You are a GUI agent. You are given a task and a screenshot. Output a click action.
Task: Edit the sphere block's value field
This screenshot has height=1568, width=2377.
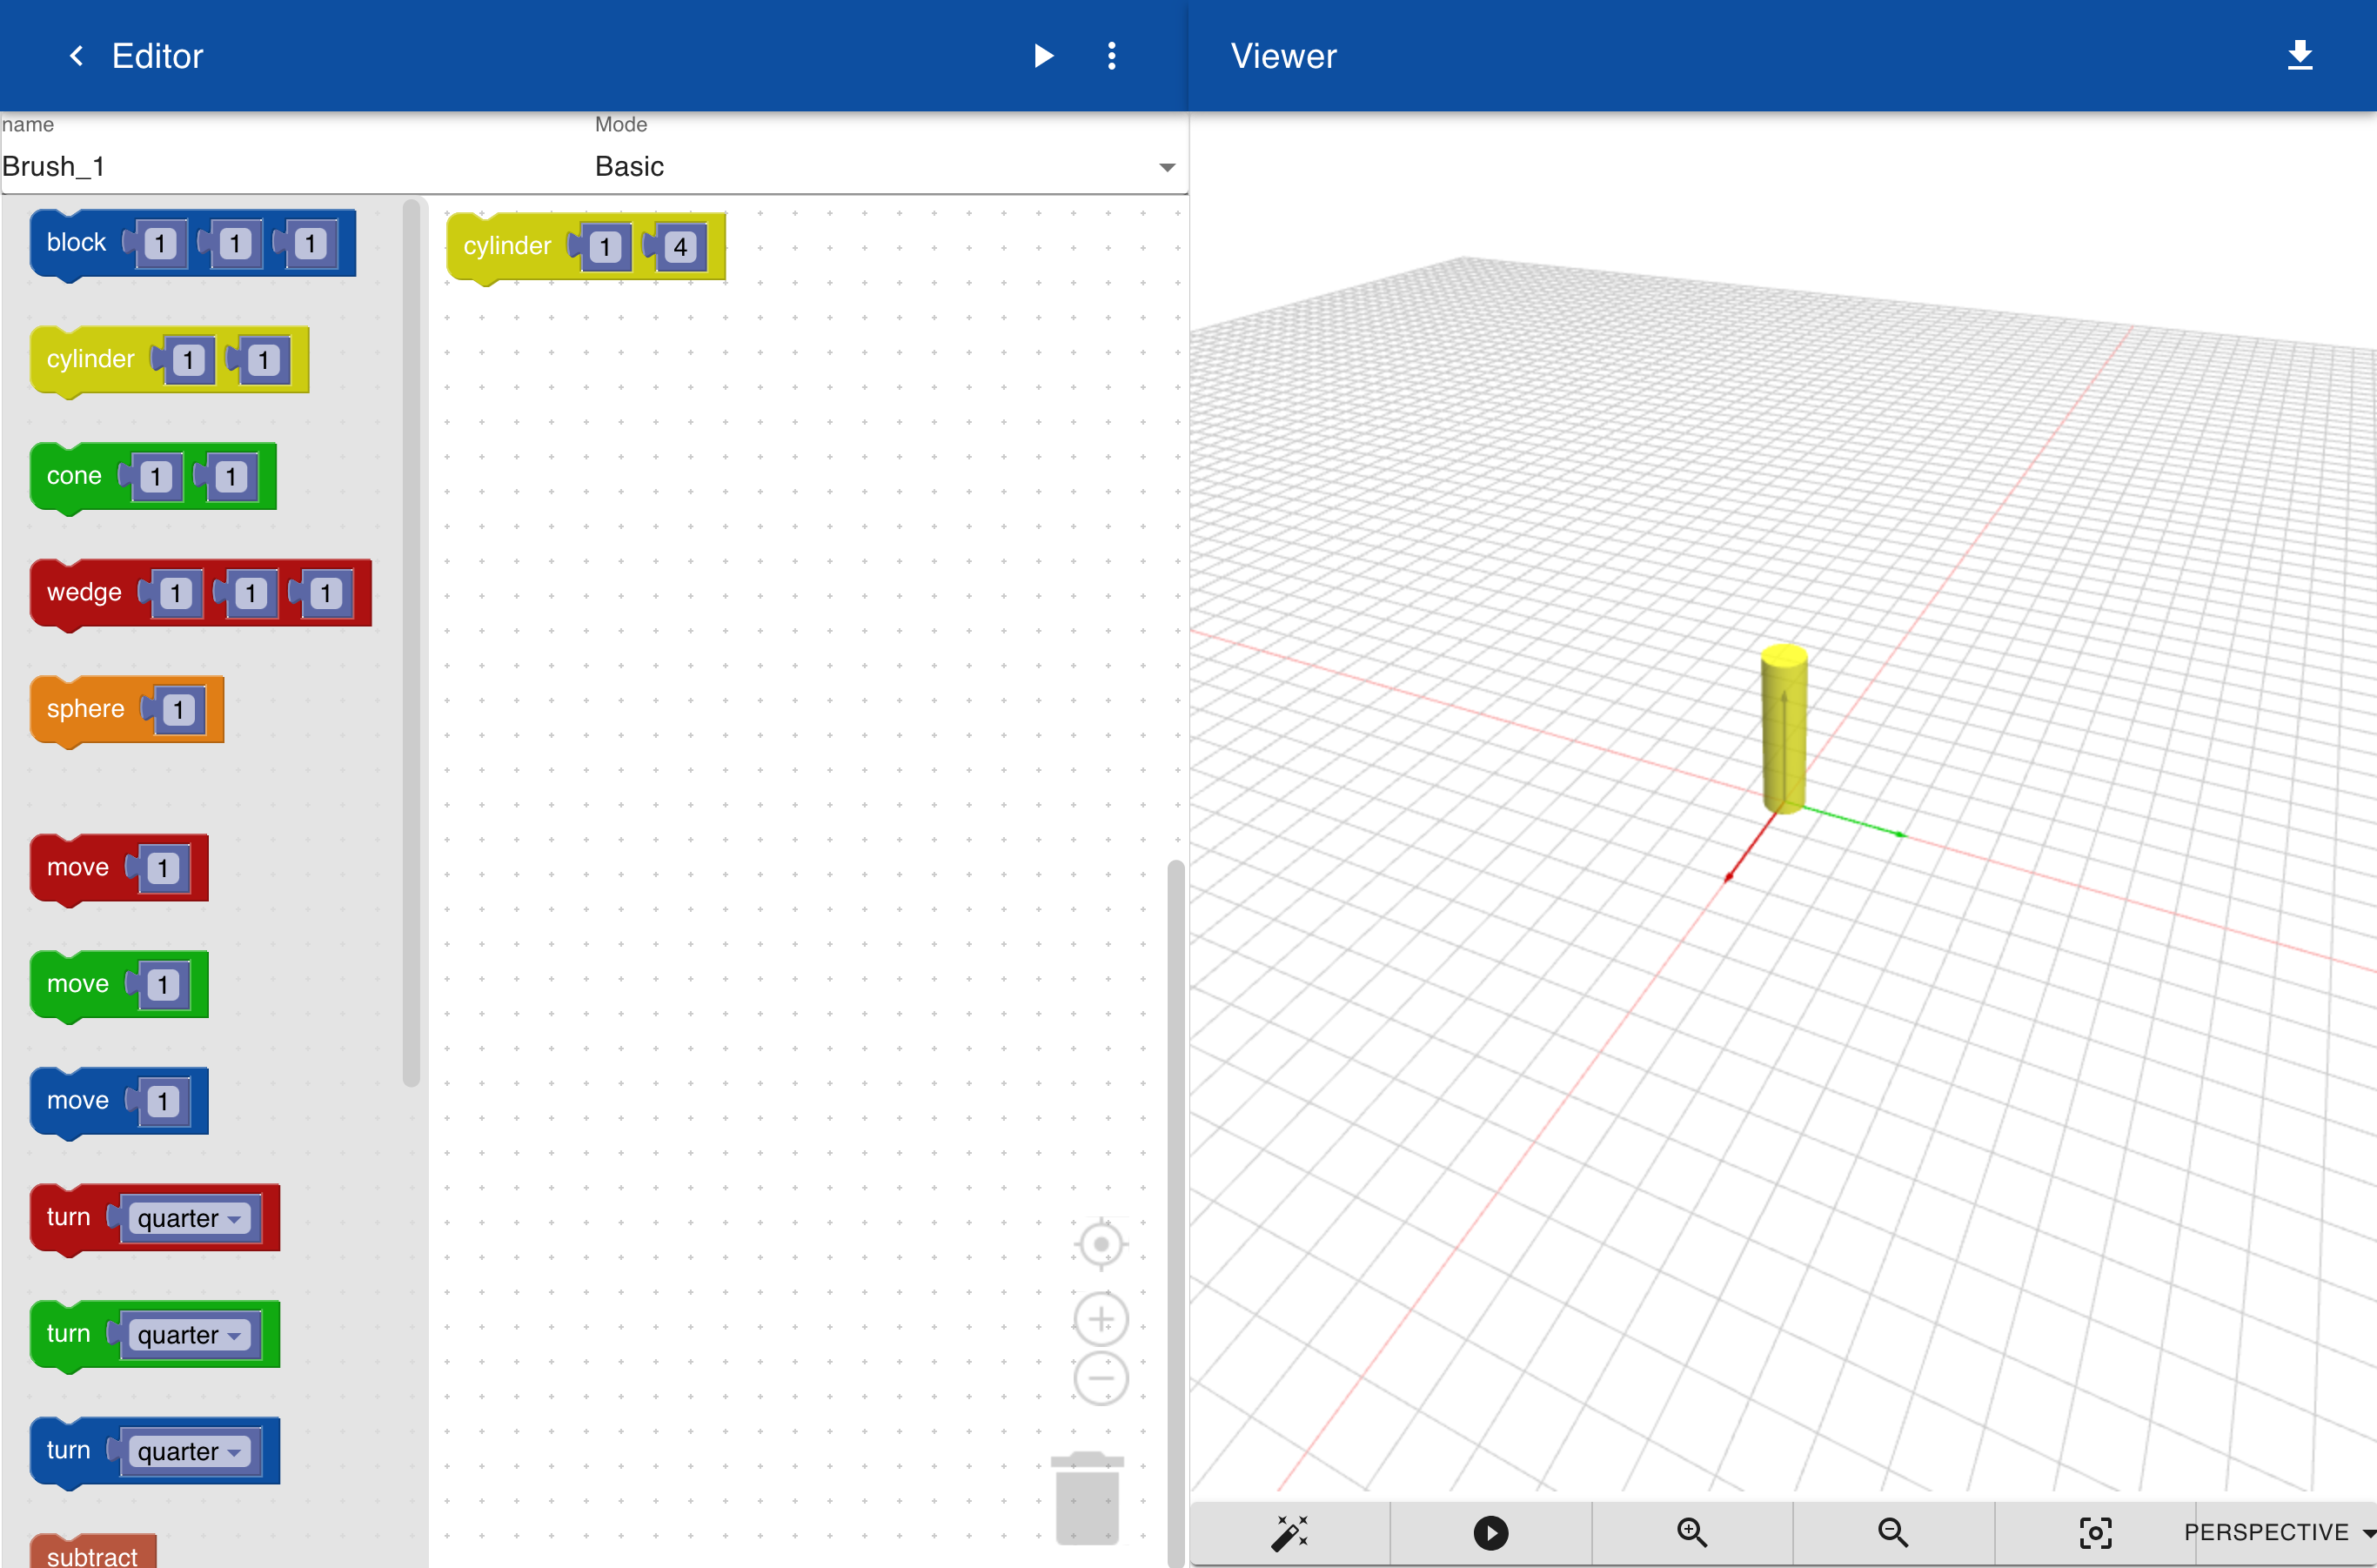(178, 710)
